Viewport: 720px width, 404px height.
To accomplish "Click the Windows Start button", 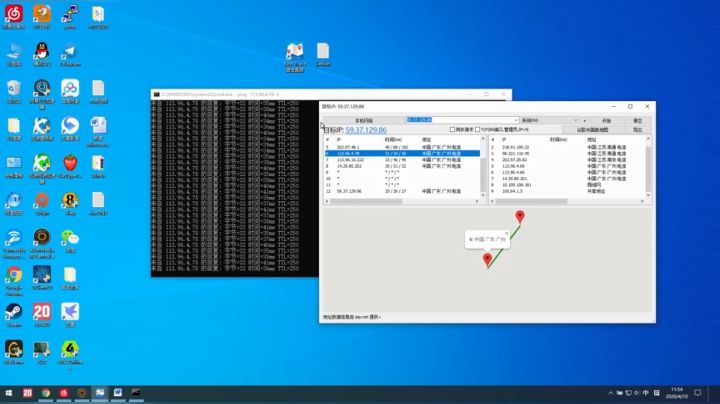I will (9, 393).
